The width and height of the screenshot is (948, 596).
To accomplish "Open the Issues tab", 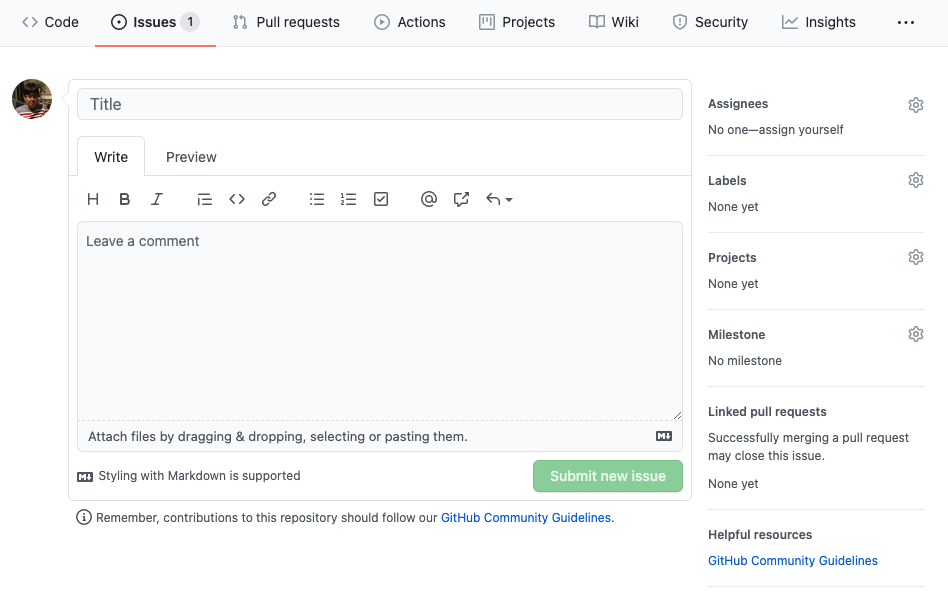I will point(155,22).
